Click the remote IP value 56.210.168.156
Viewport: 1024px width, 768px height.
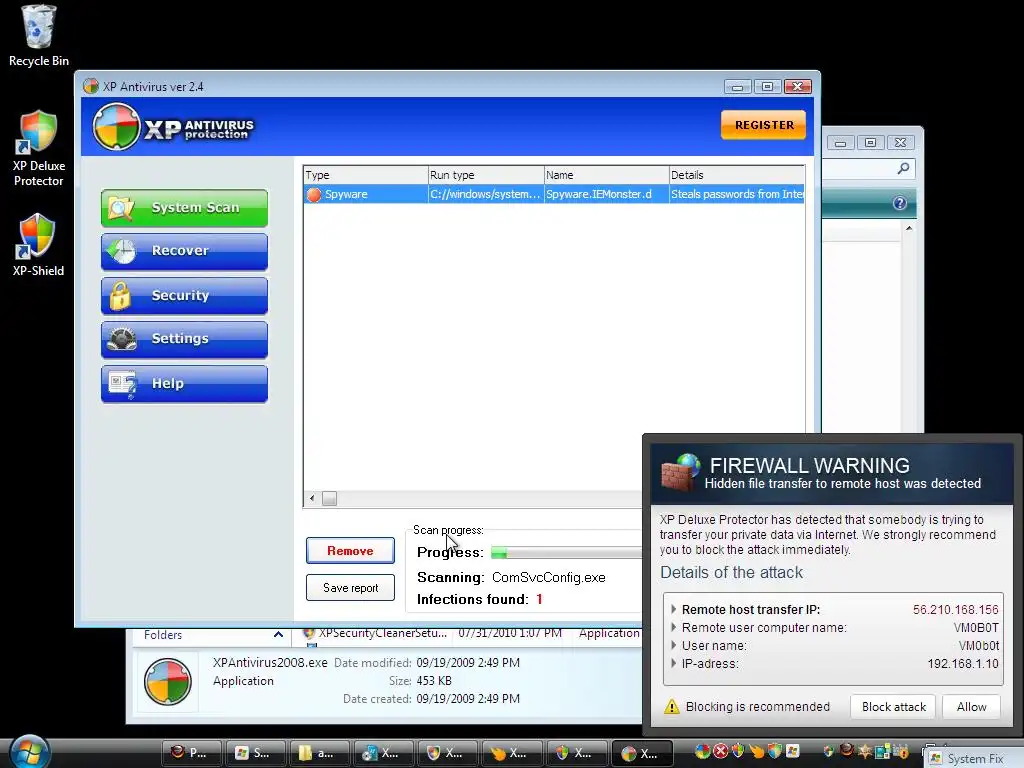tap(955, 609)
